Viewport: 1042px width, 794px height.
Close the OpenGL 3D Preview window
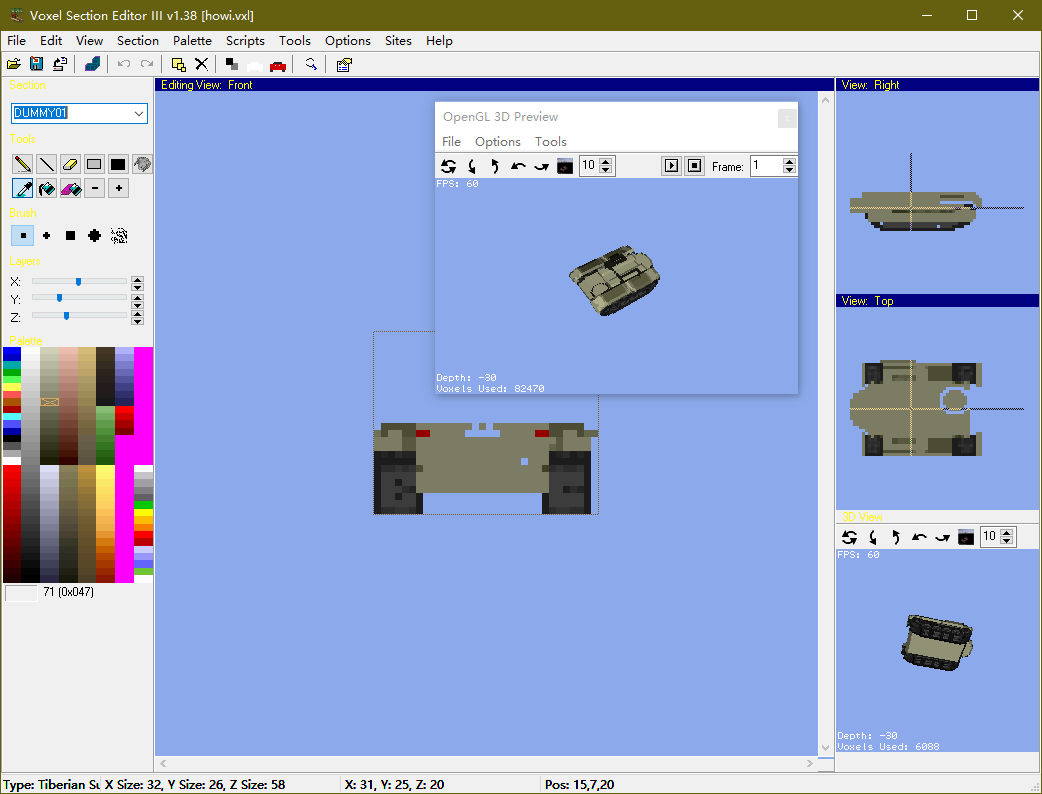(x=787, y=118)
